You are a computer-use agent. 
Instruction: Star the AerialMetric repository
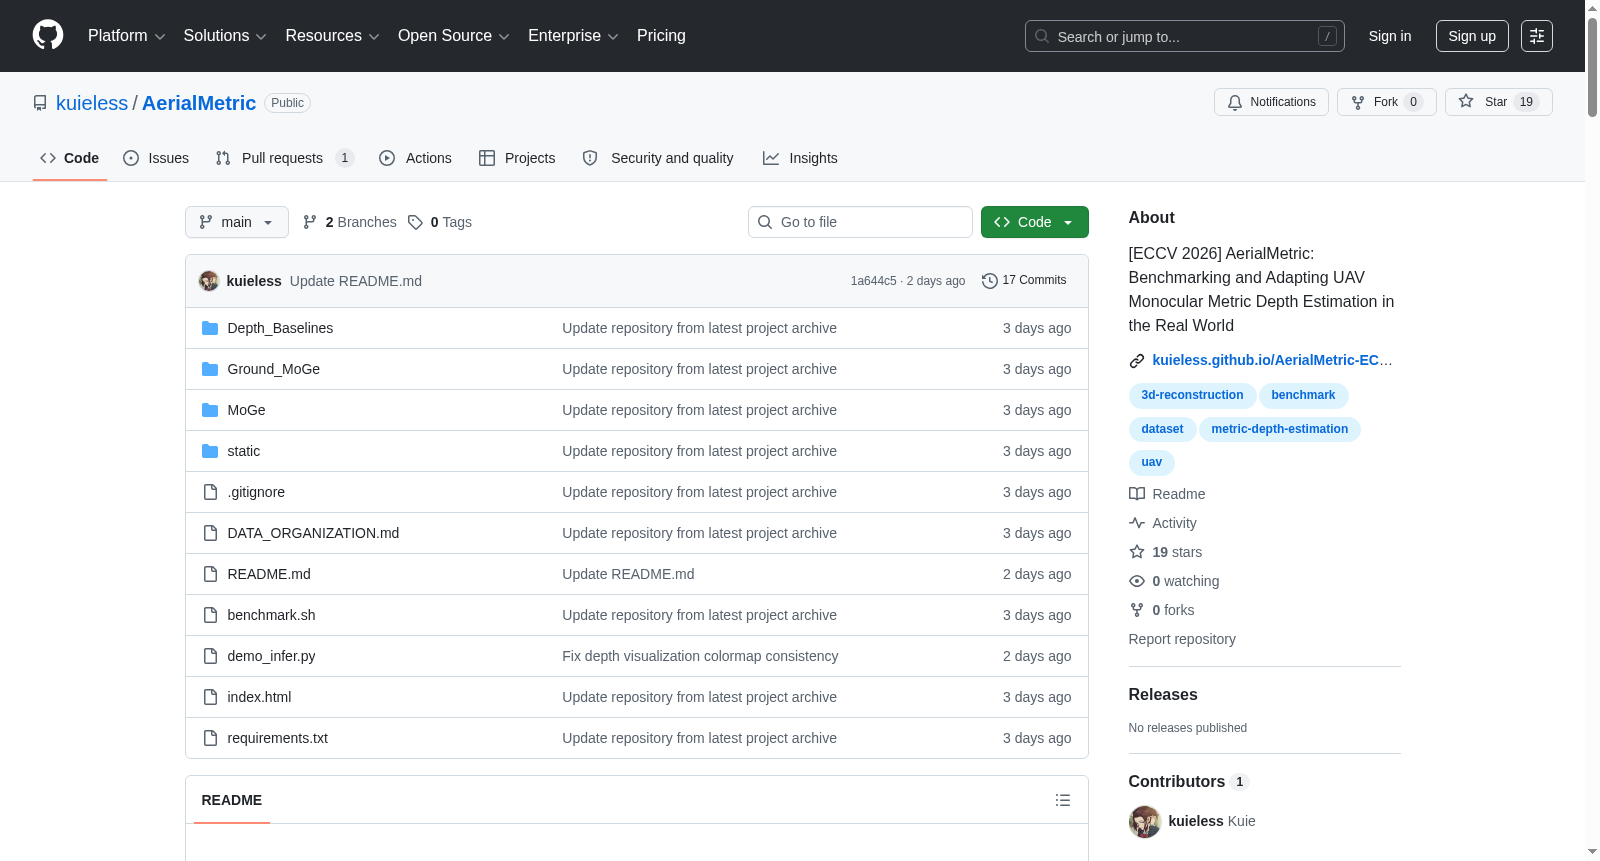(x=1498, y=102)
